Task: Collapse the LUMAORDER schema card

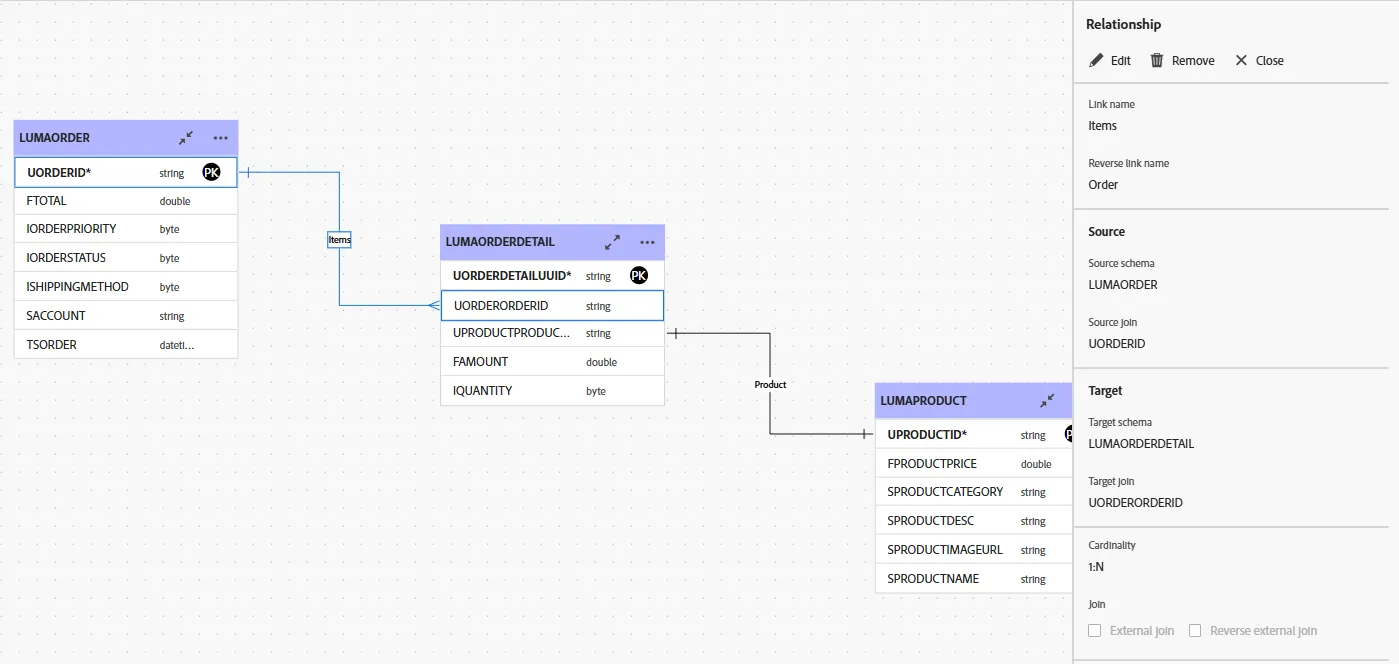Action: point(186,138)
